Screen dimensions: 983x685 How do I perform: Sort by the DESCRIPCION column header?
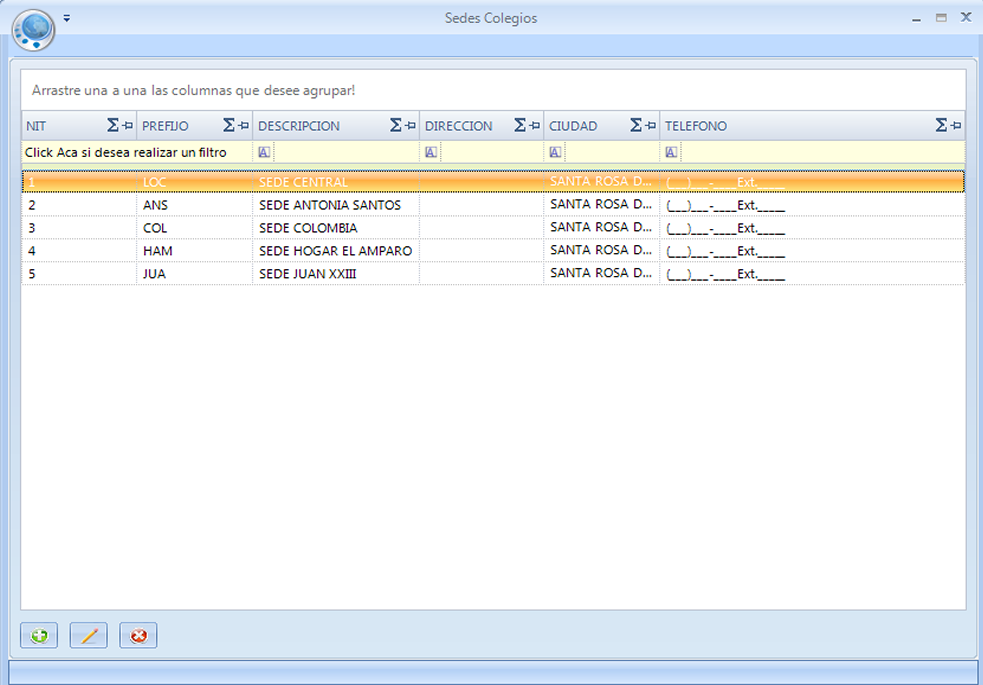(310, 126)
